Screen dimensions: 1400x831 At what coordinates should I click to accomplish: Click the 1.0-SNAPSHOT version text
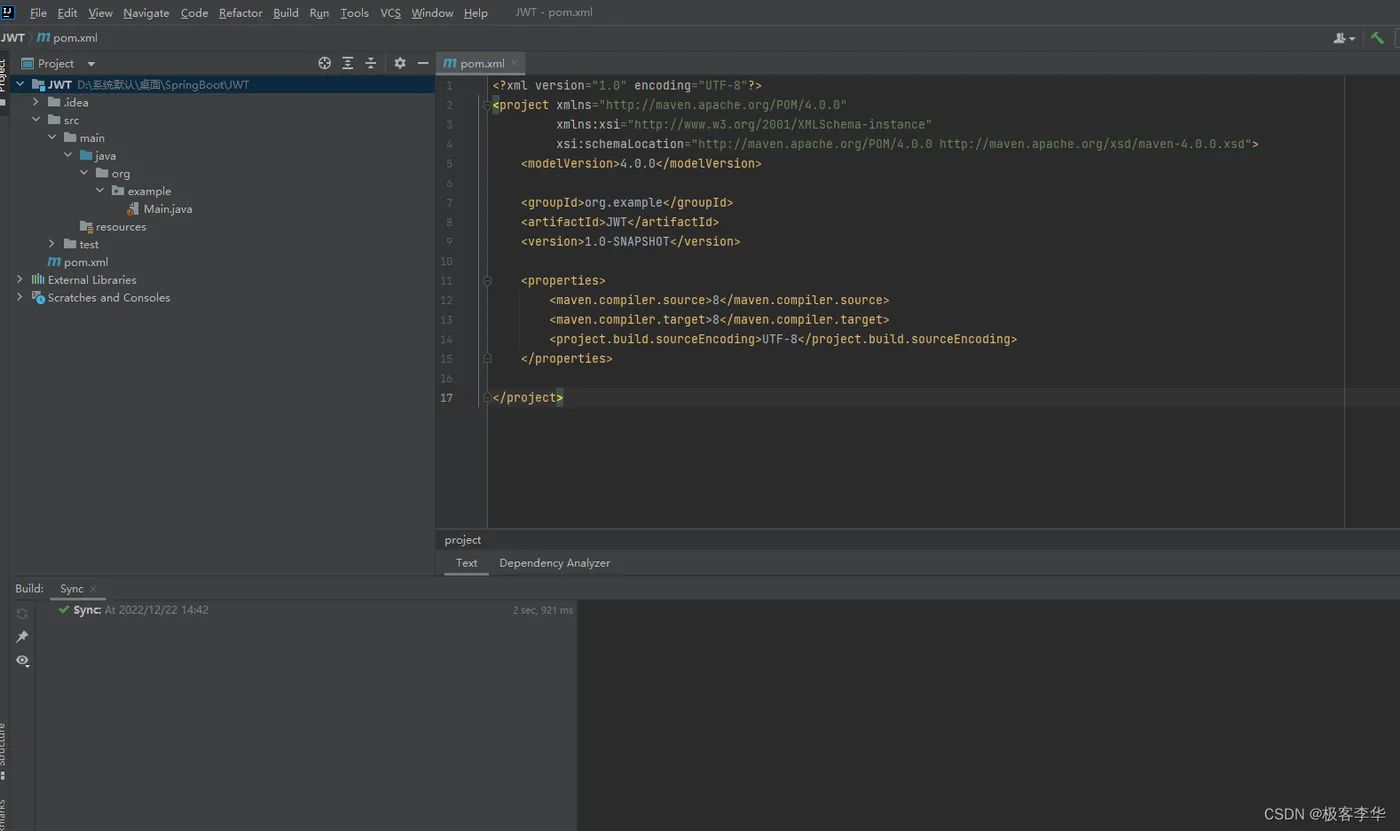[626, 242]
